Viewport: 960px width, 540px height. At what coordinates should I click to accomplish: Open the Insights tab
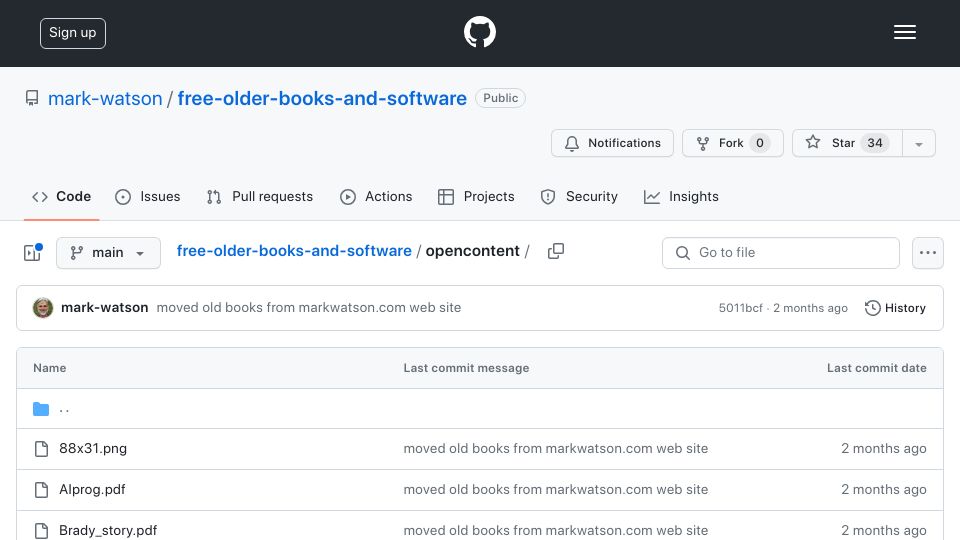click(x=681, y=197)
